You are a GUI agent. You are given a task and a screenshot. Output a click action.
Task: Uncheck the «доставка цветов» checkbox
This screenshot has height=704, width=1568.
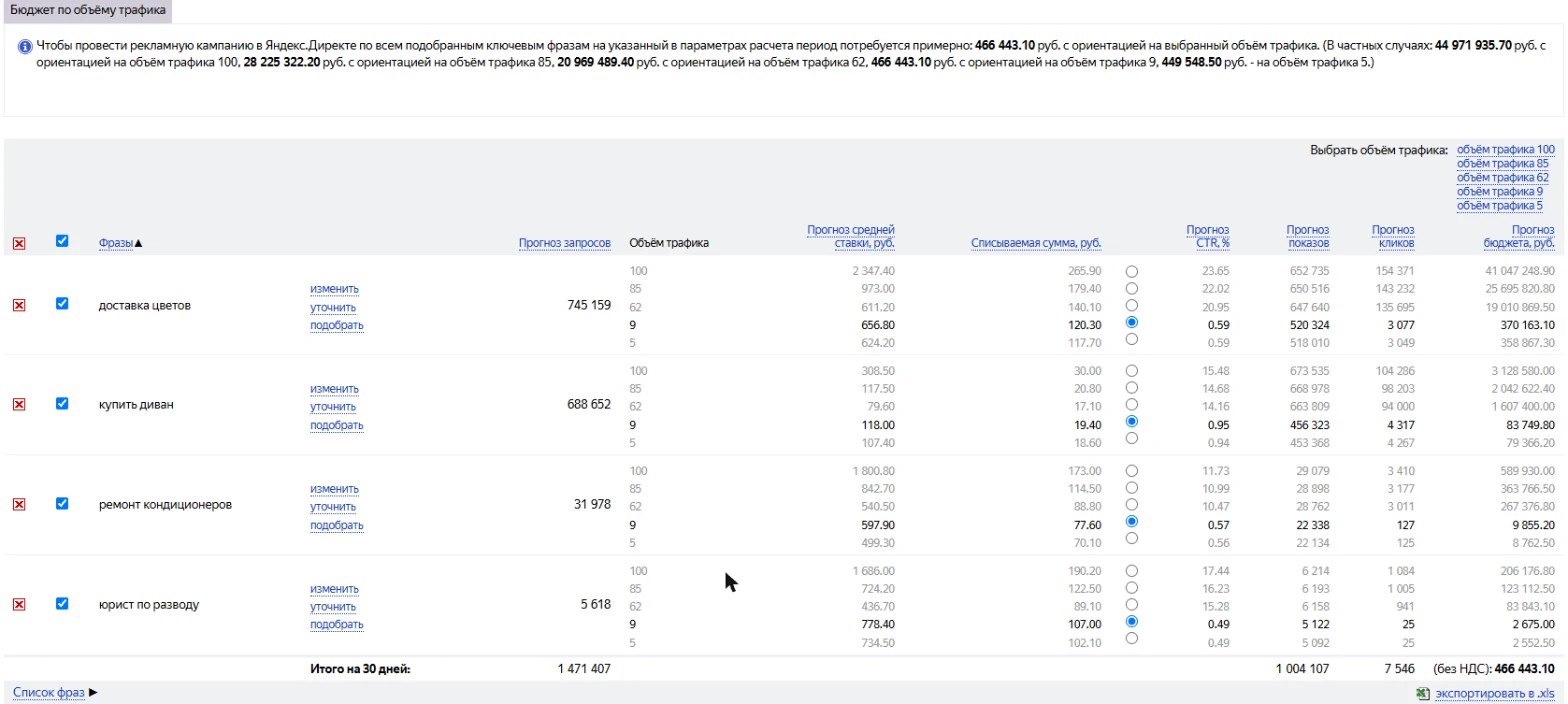tap(62, 304)
